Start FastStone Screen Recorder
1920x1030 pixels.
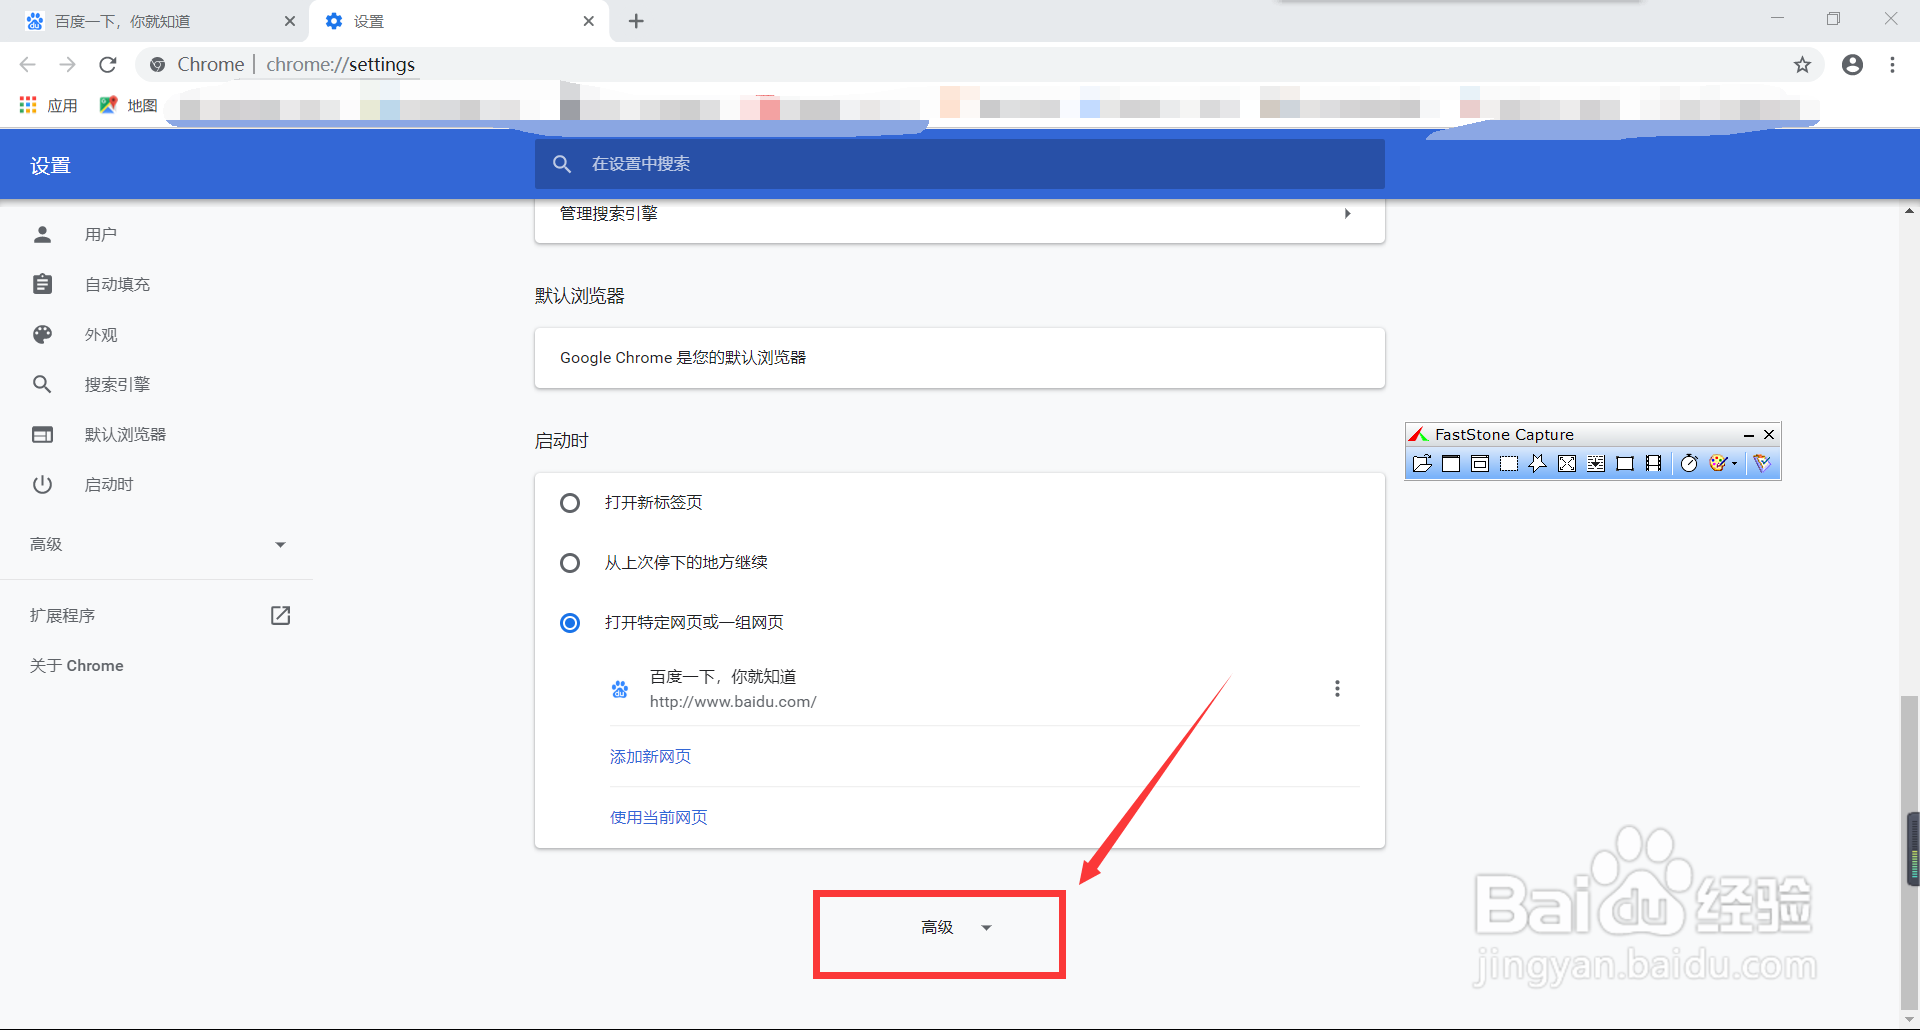pos(1654,463)
